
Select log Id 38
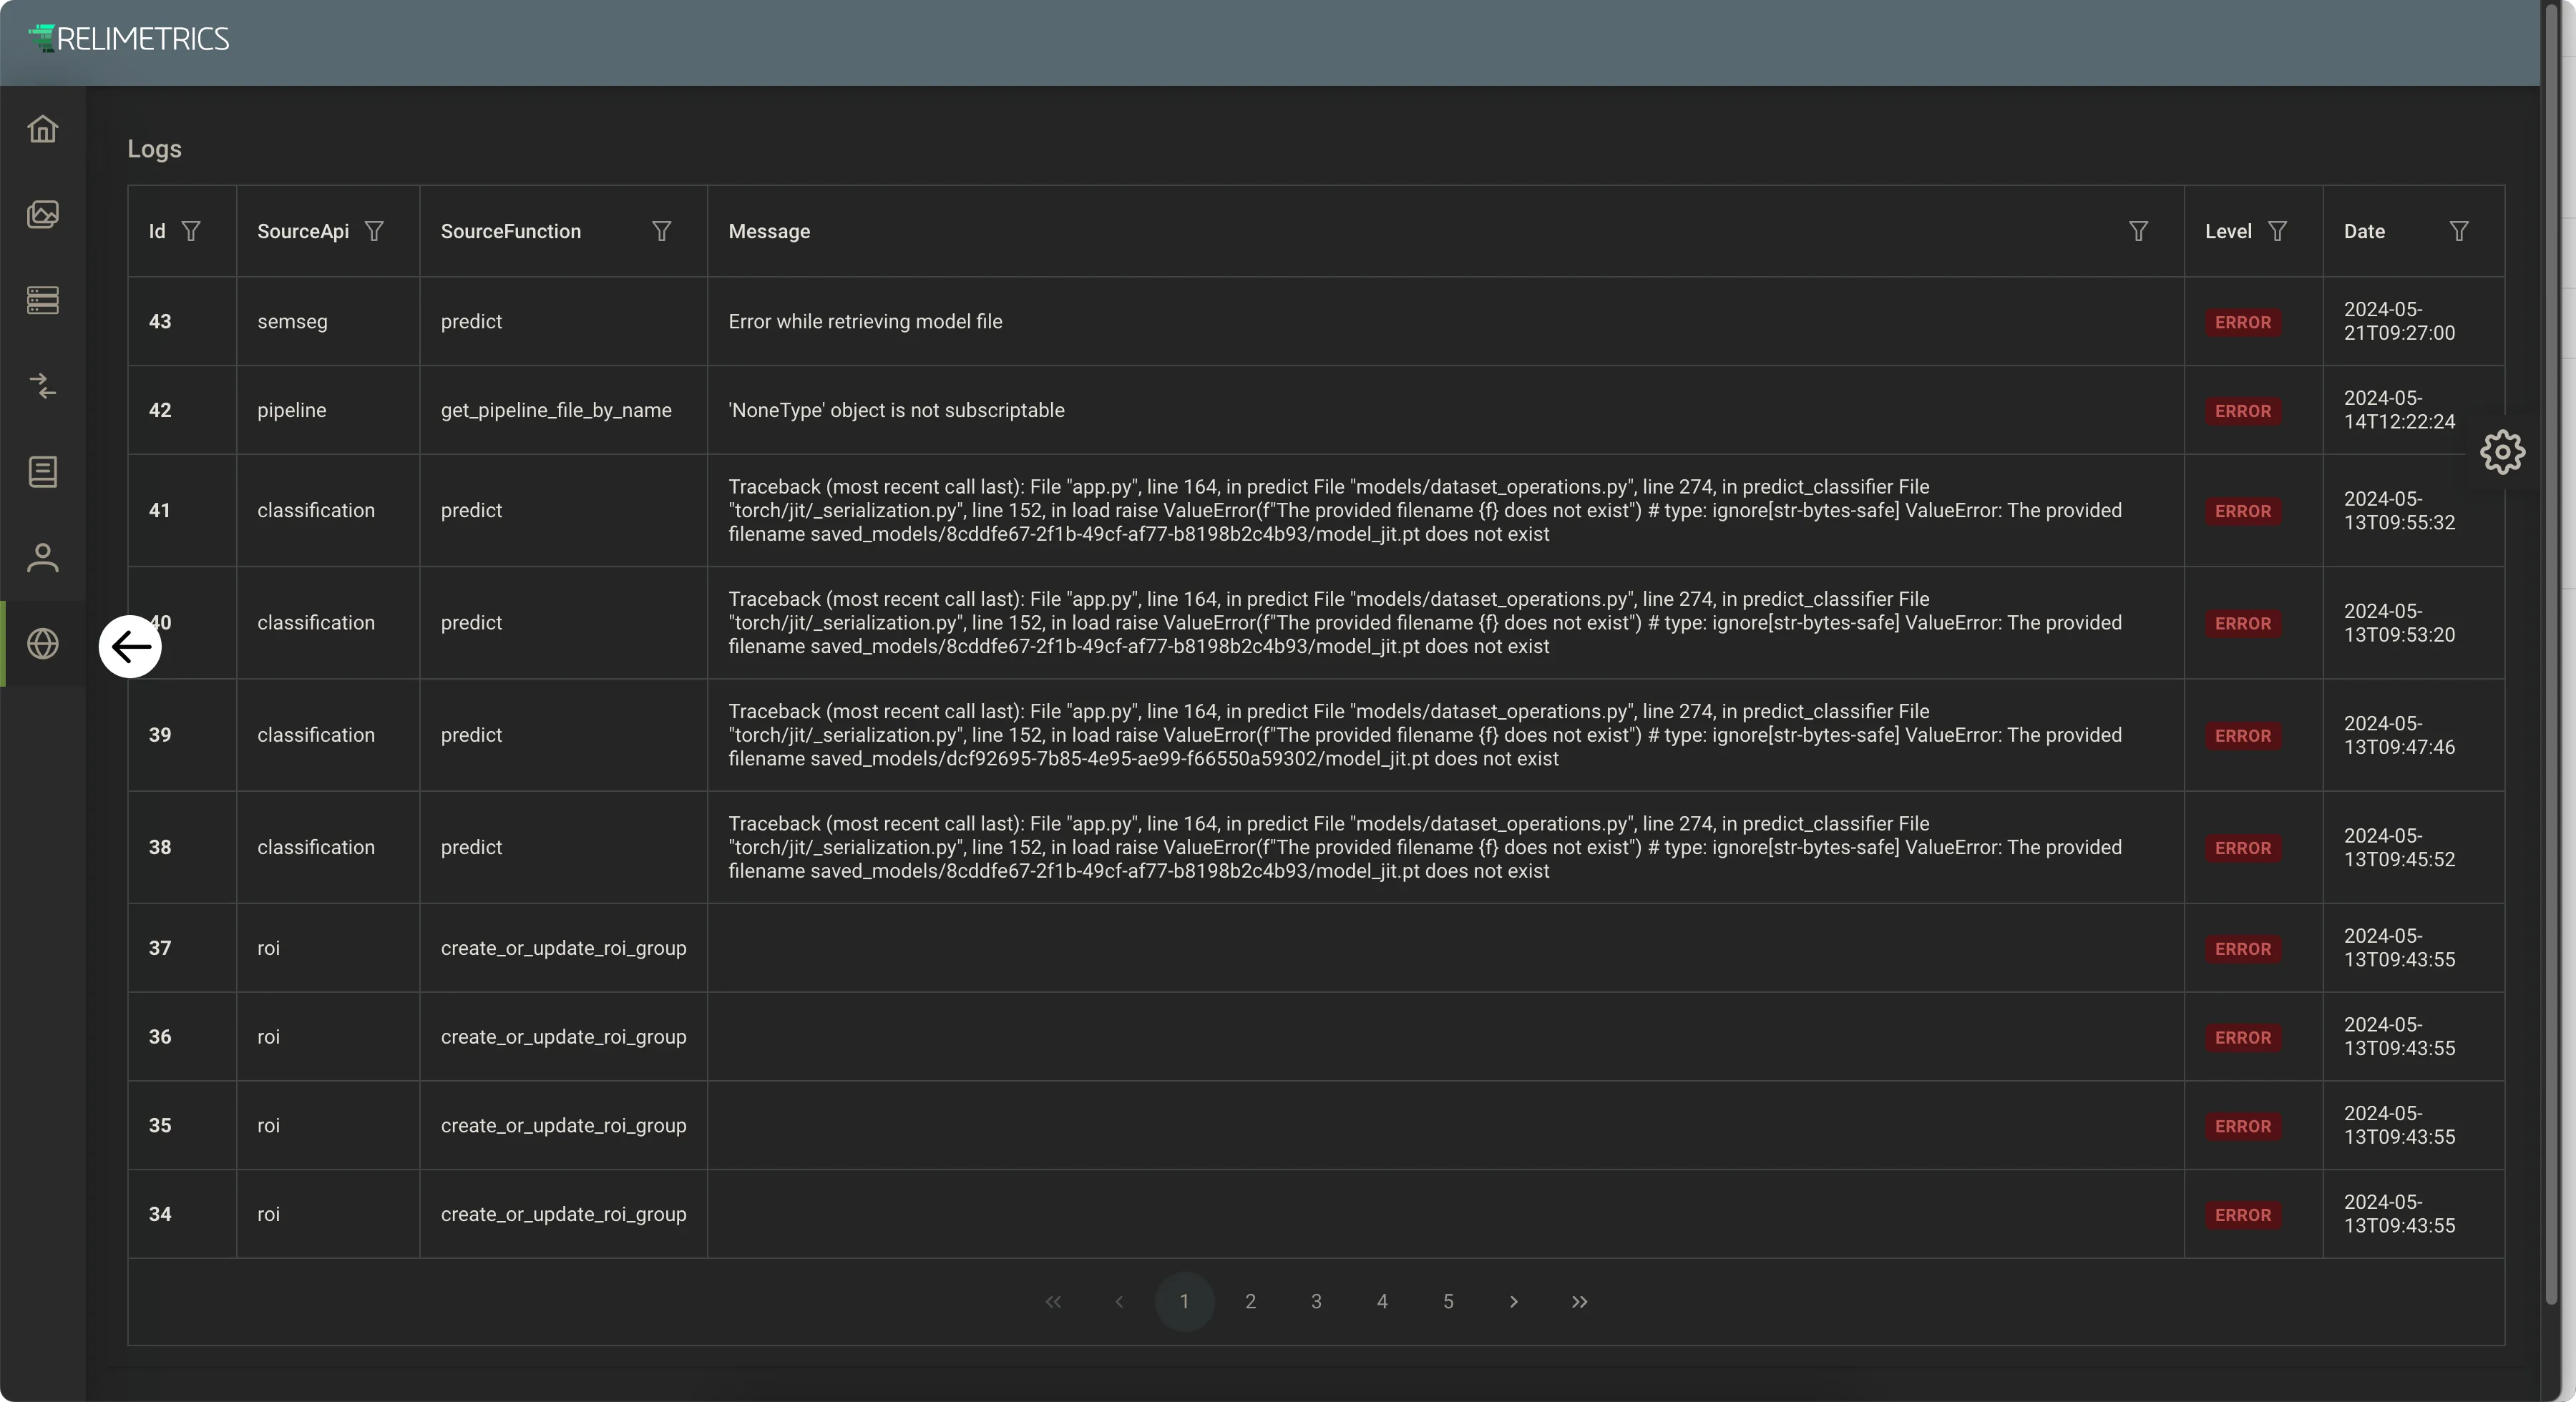point(160,847)
